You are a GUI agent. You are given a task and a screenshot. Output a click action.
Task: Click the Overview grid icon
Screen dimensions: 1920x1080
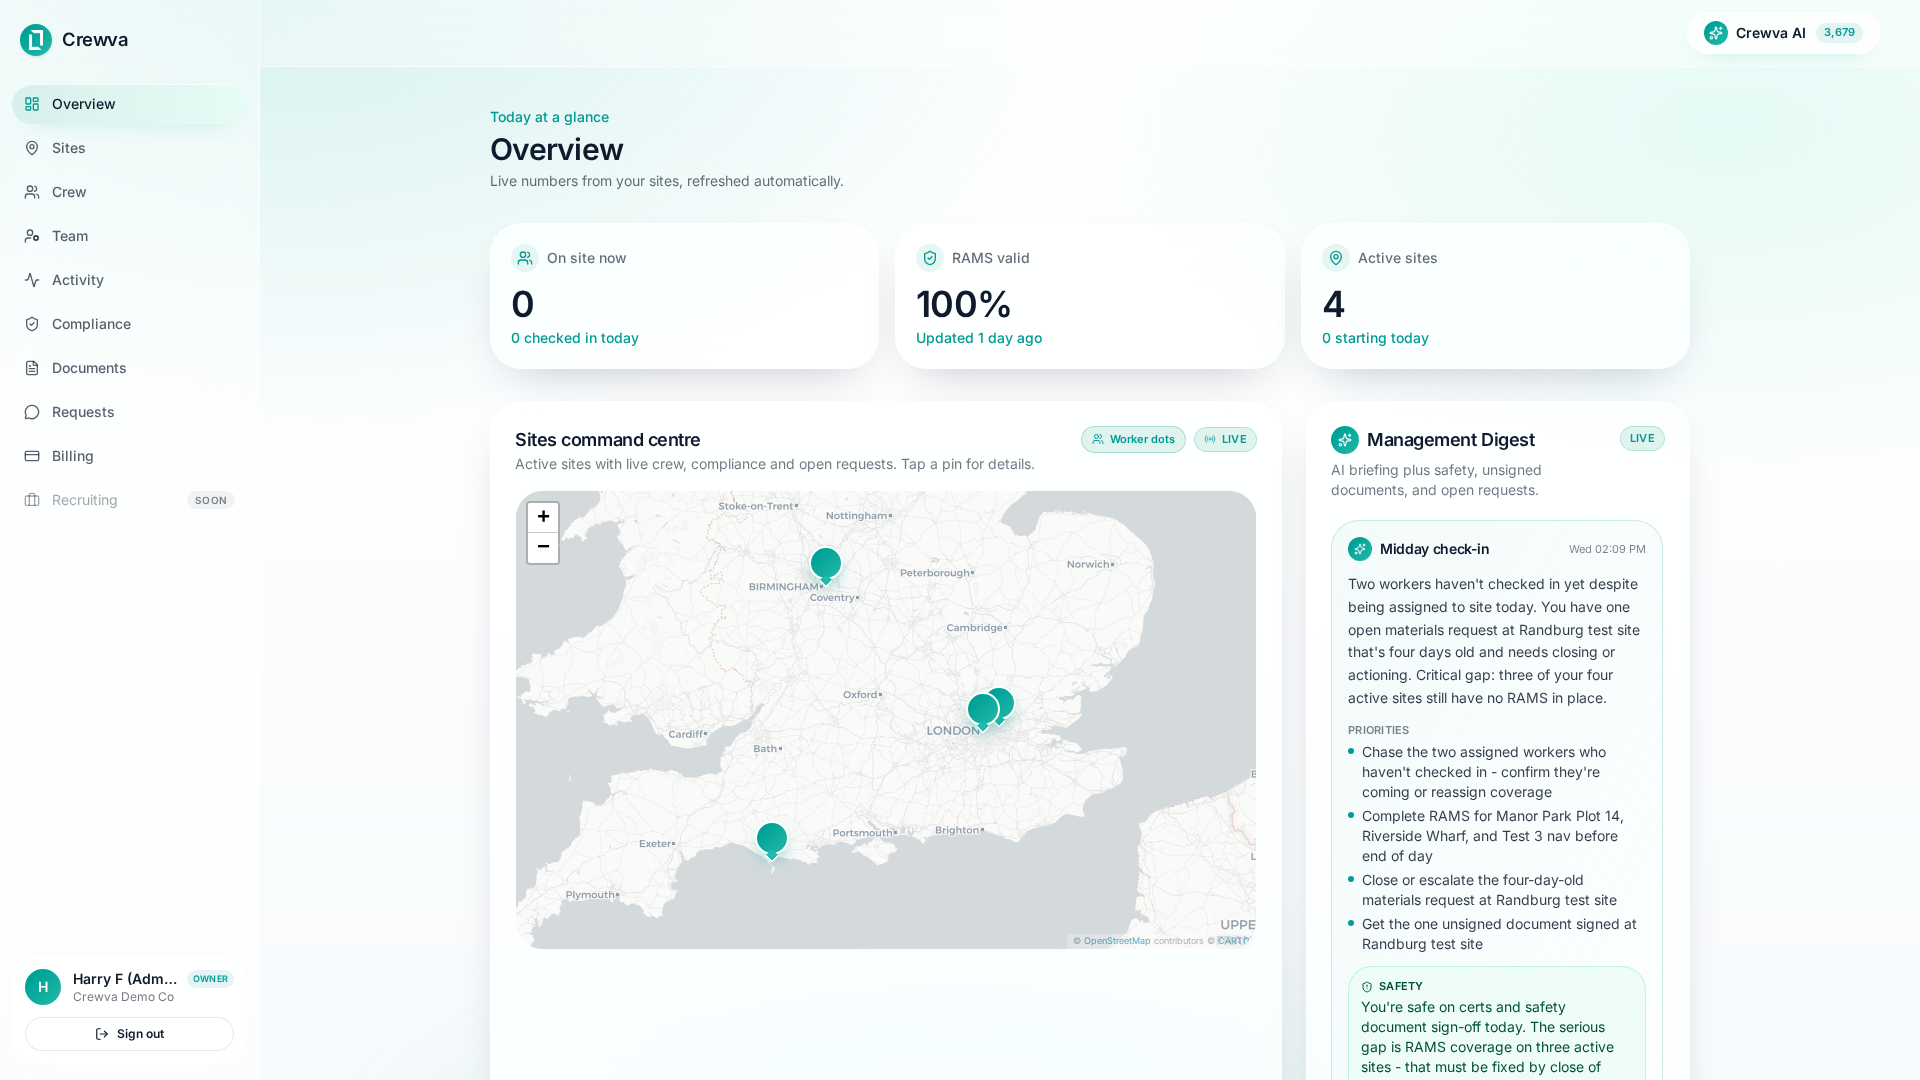32,104
